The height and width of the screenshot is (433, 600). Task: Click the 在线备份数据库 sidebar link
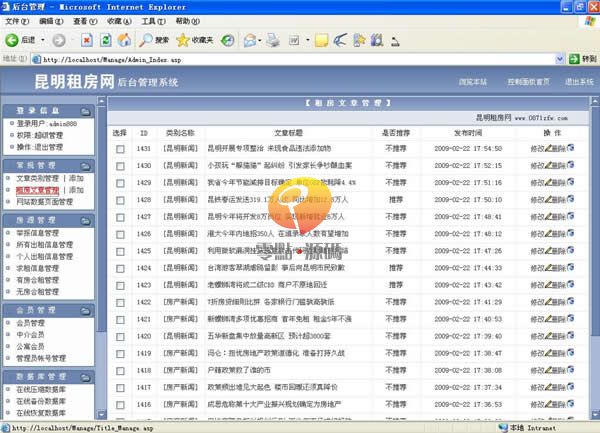[x=41, y=401]
